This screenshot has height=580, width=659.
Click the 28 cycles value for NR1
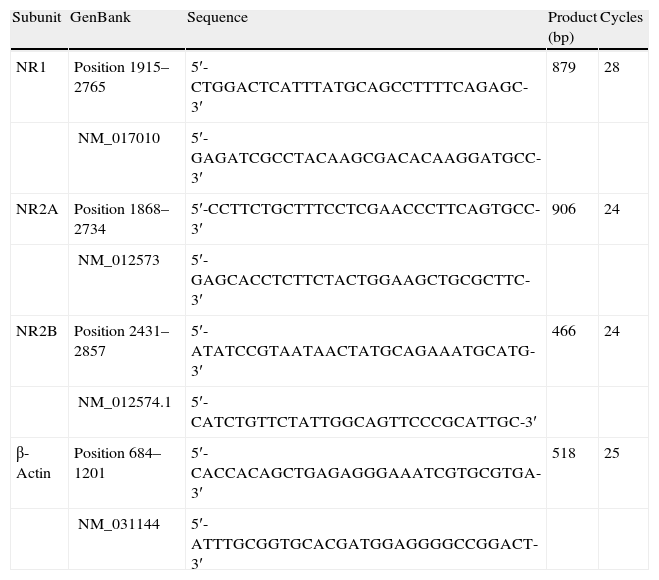coord(610,68)
